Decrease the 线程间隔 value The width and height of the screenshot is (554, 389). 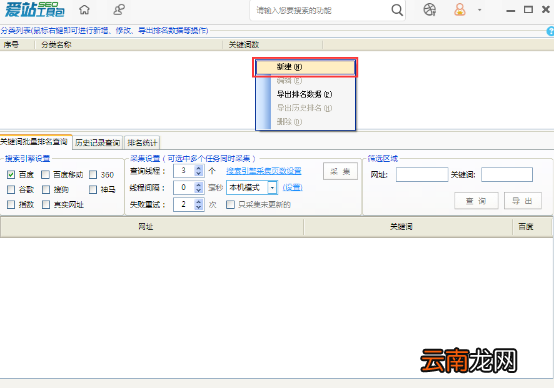[199, 190]
